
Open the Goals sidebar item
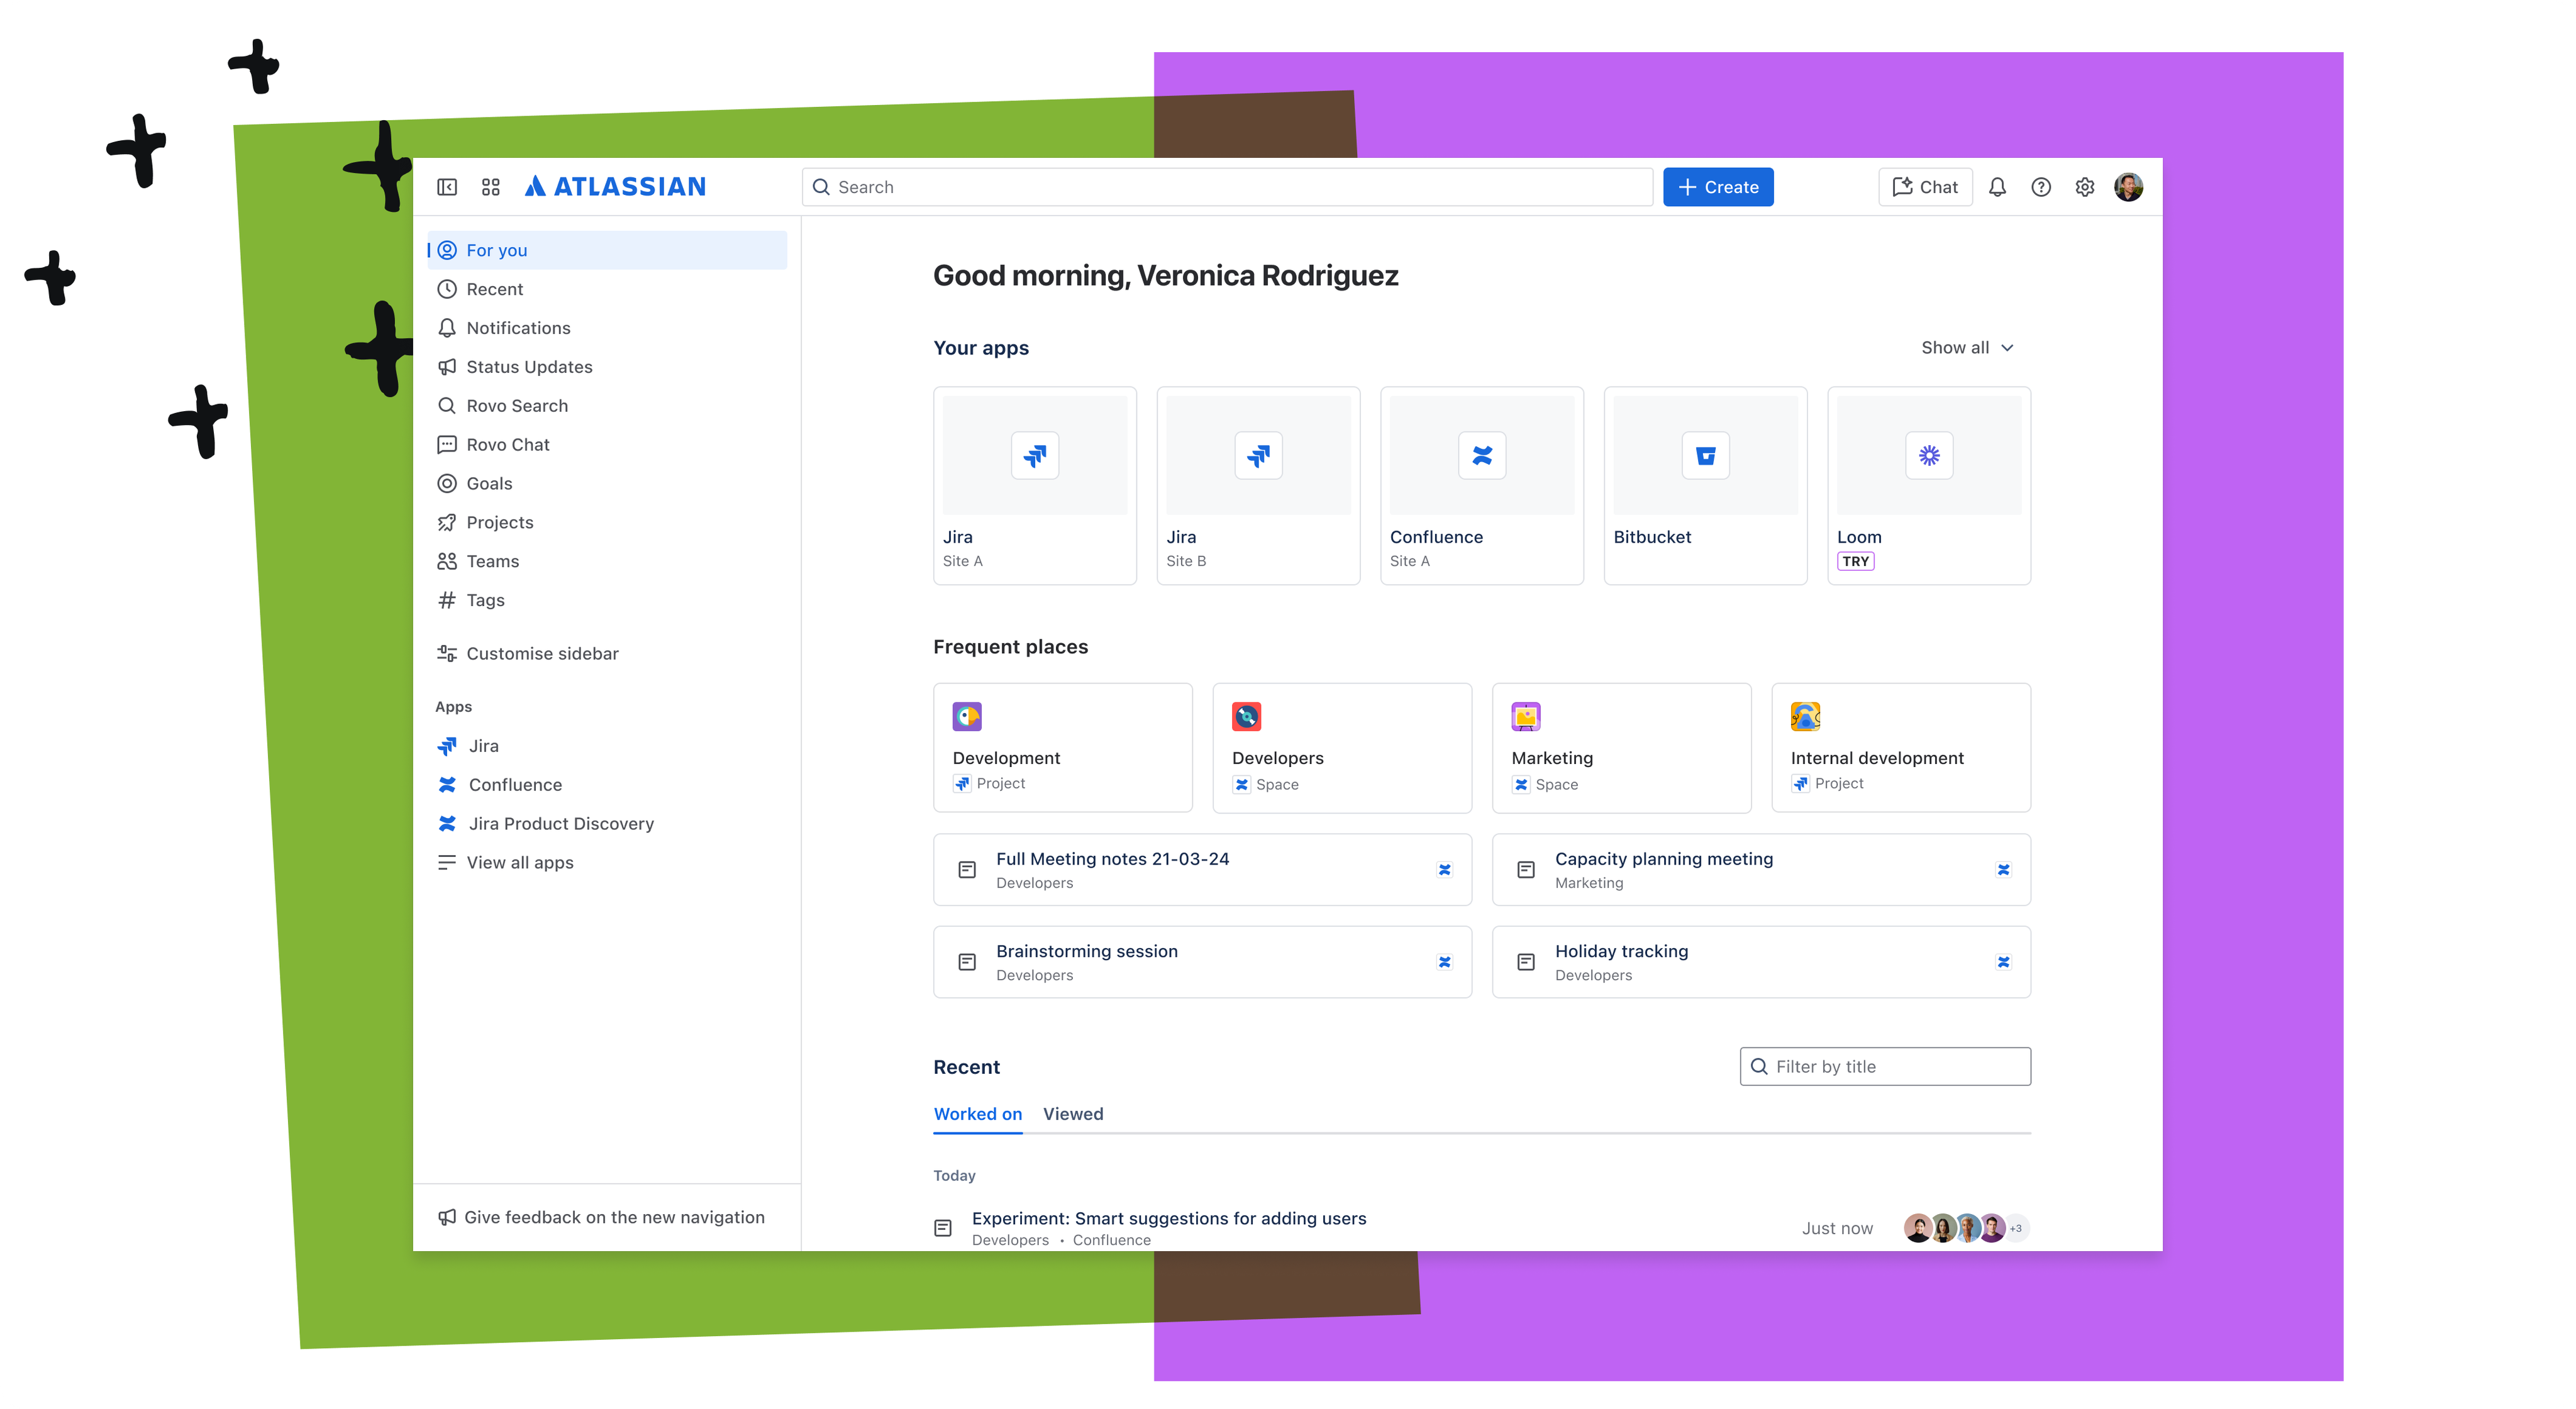tap(489, 484)
